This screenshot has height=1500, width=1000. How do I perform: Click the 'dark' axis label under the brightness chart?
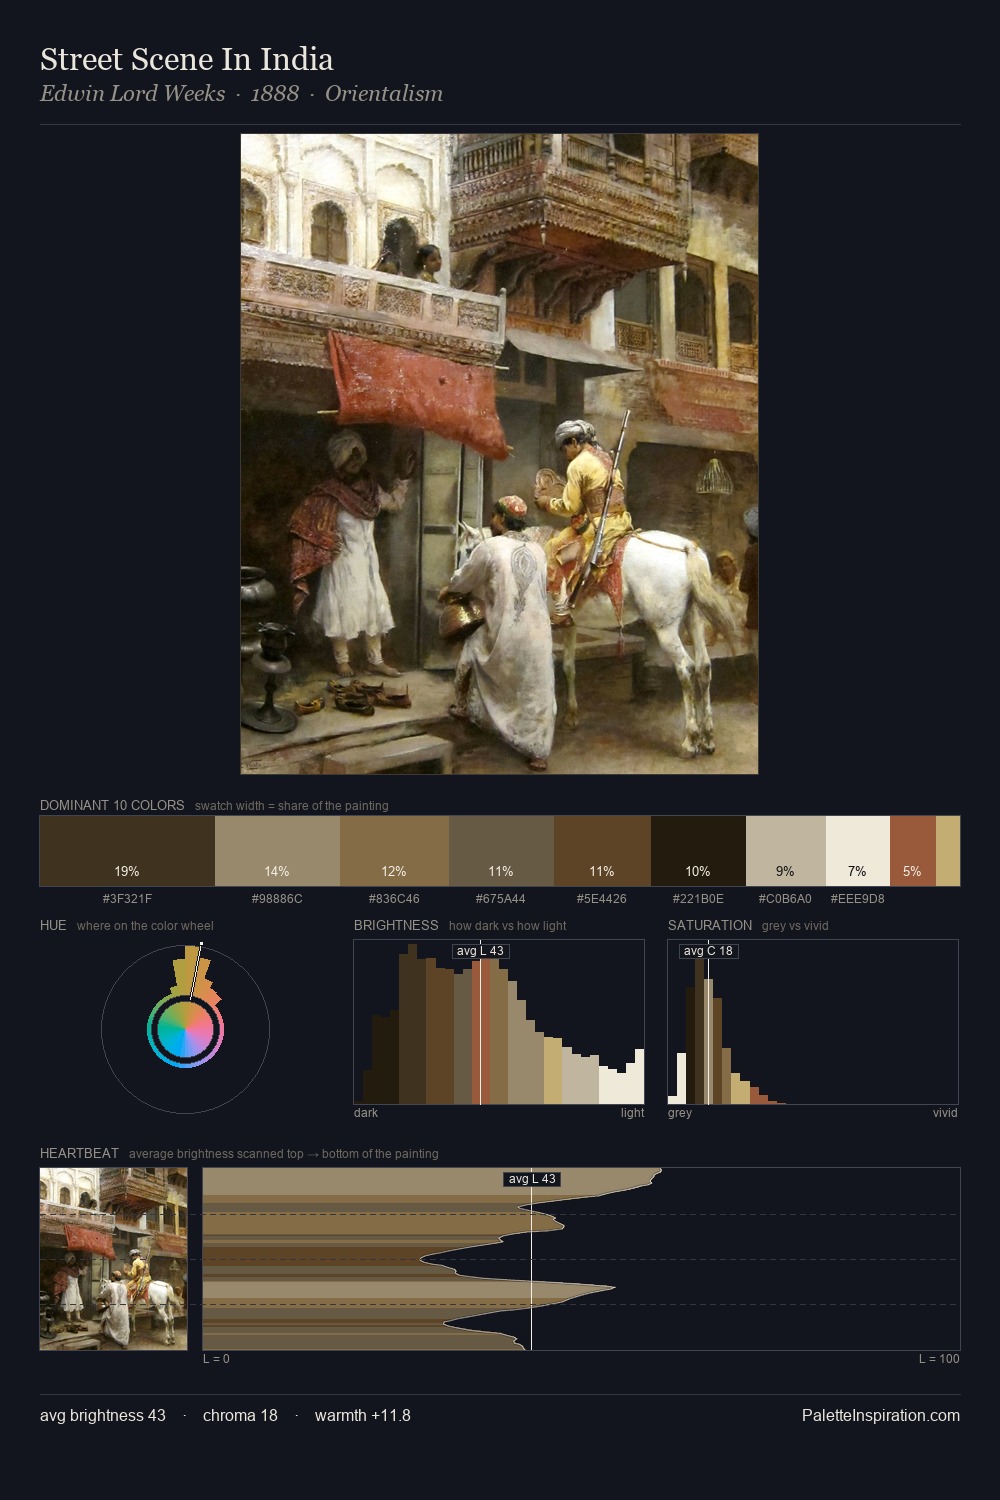[366, 1113]
